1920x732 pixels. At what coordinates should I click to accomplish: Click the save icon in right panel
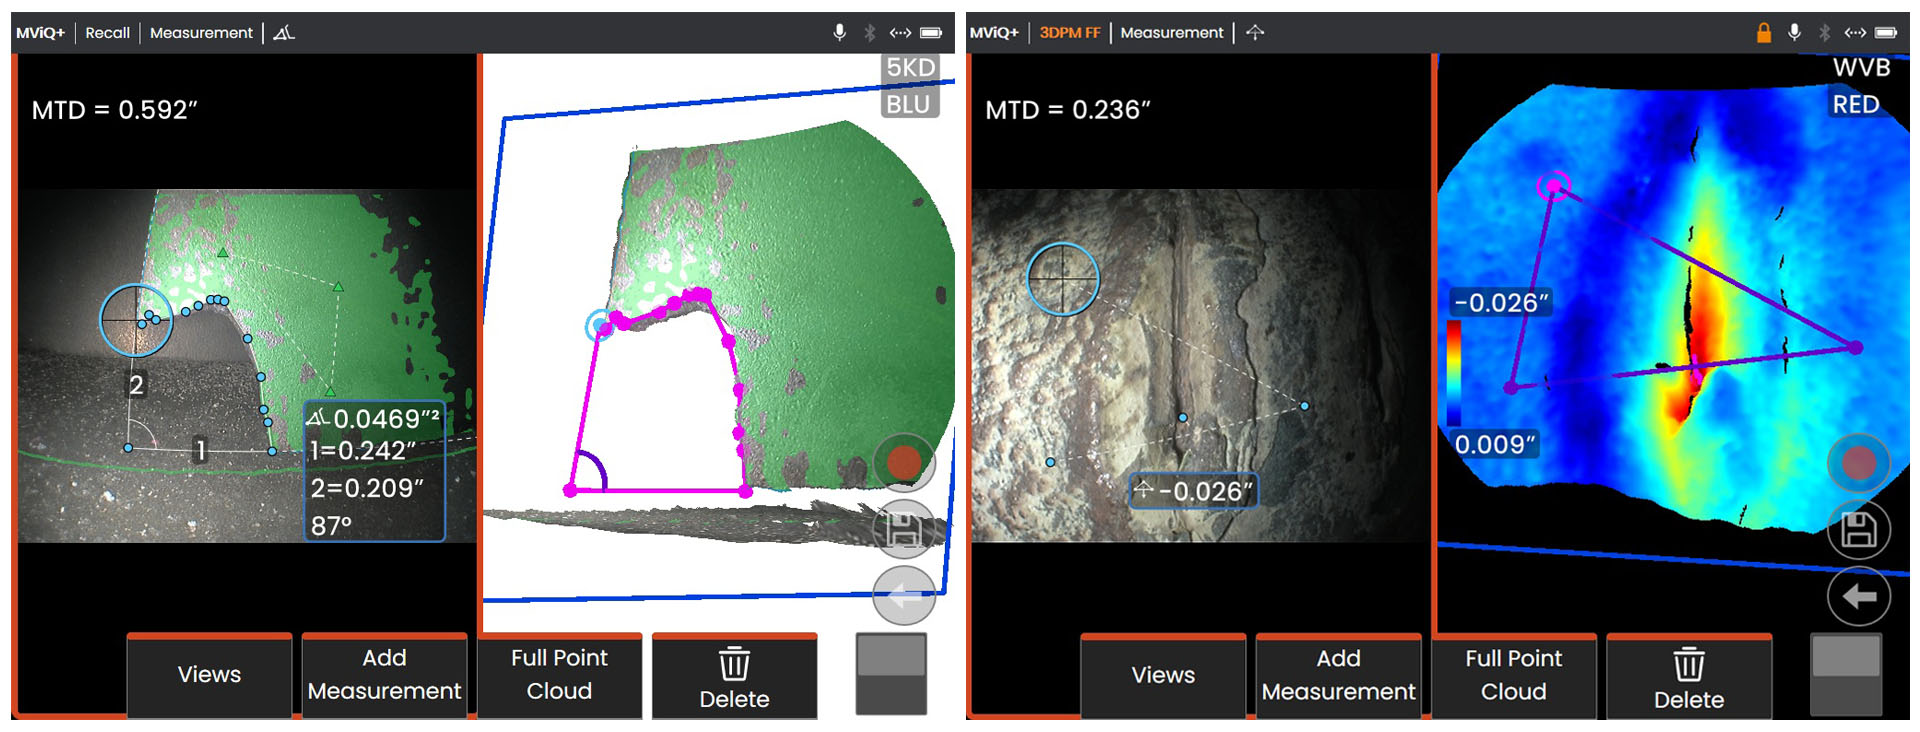click(x=1858, y=530)
